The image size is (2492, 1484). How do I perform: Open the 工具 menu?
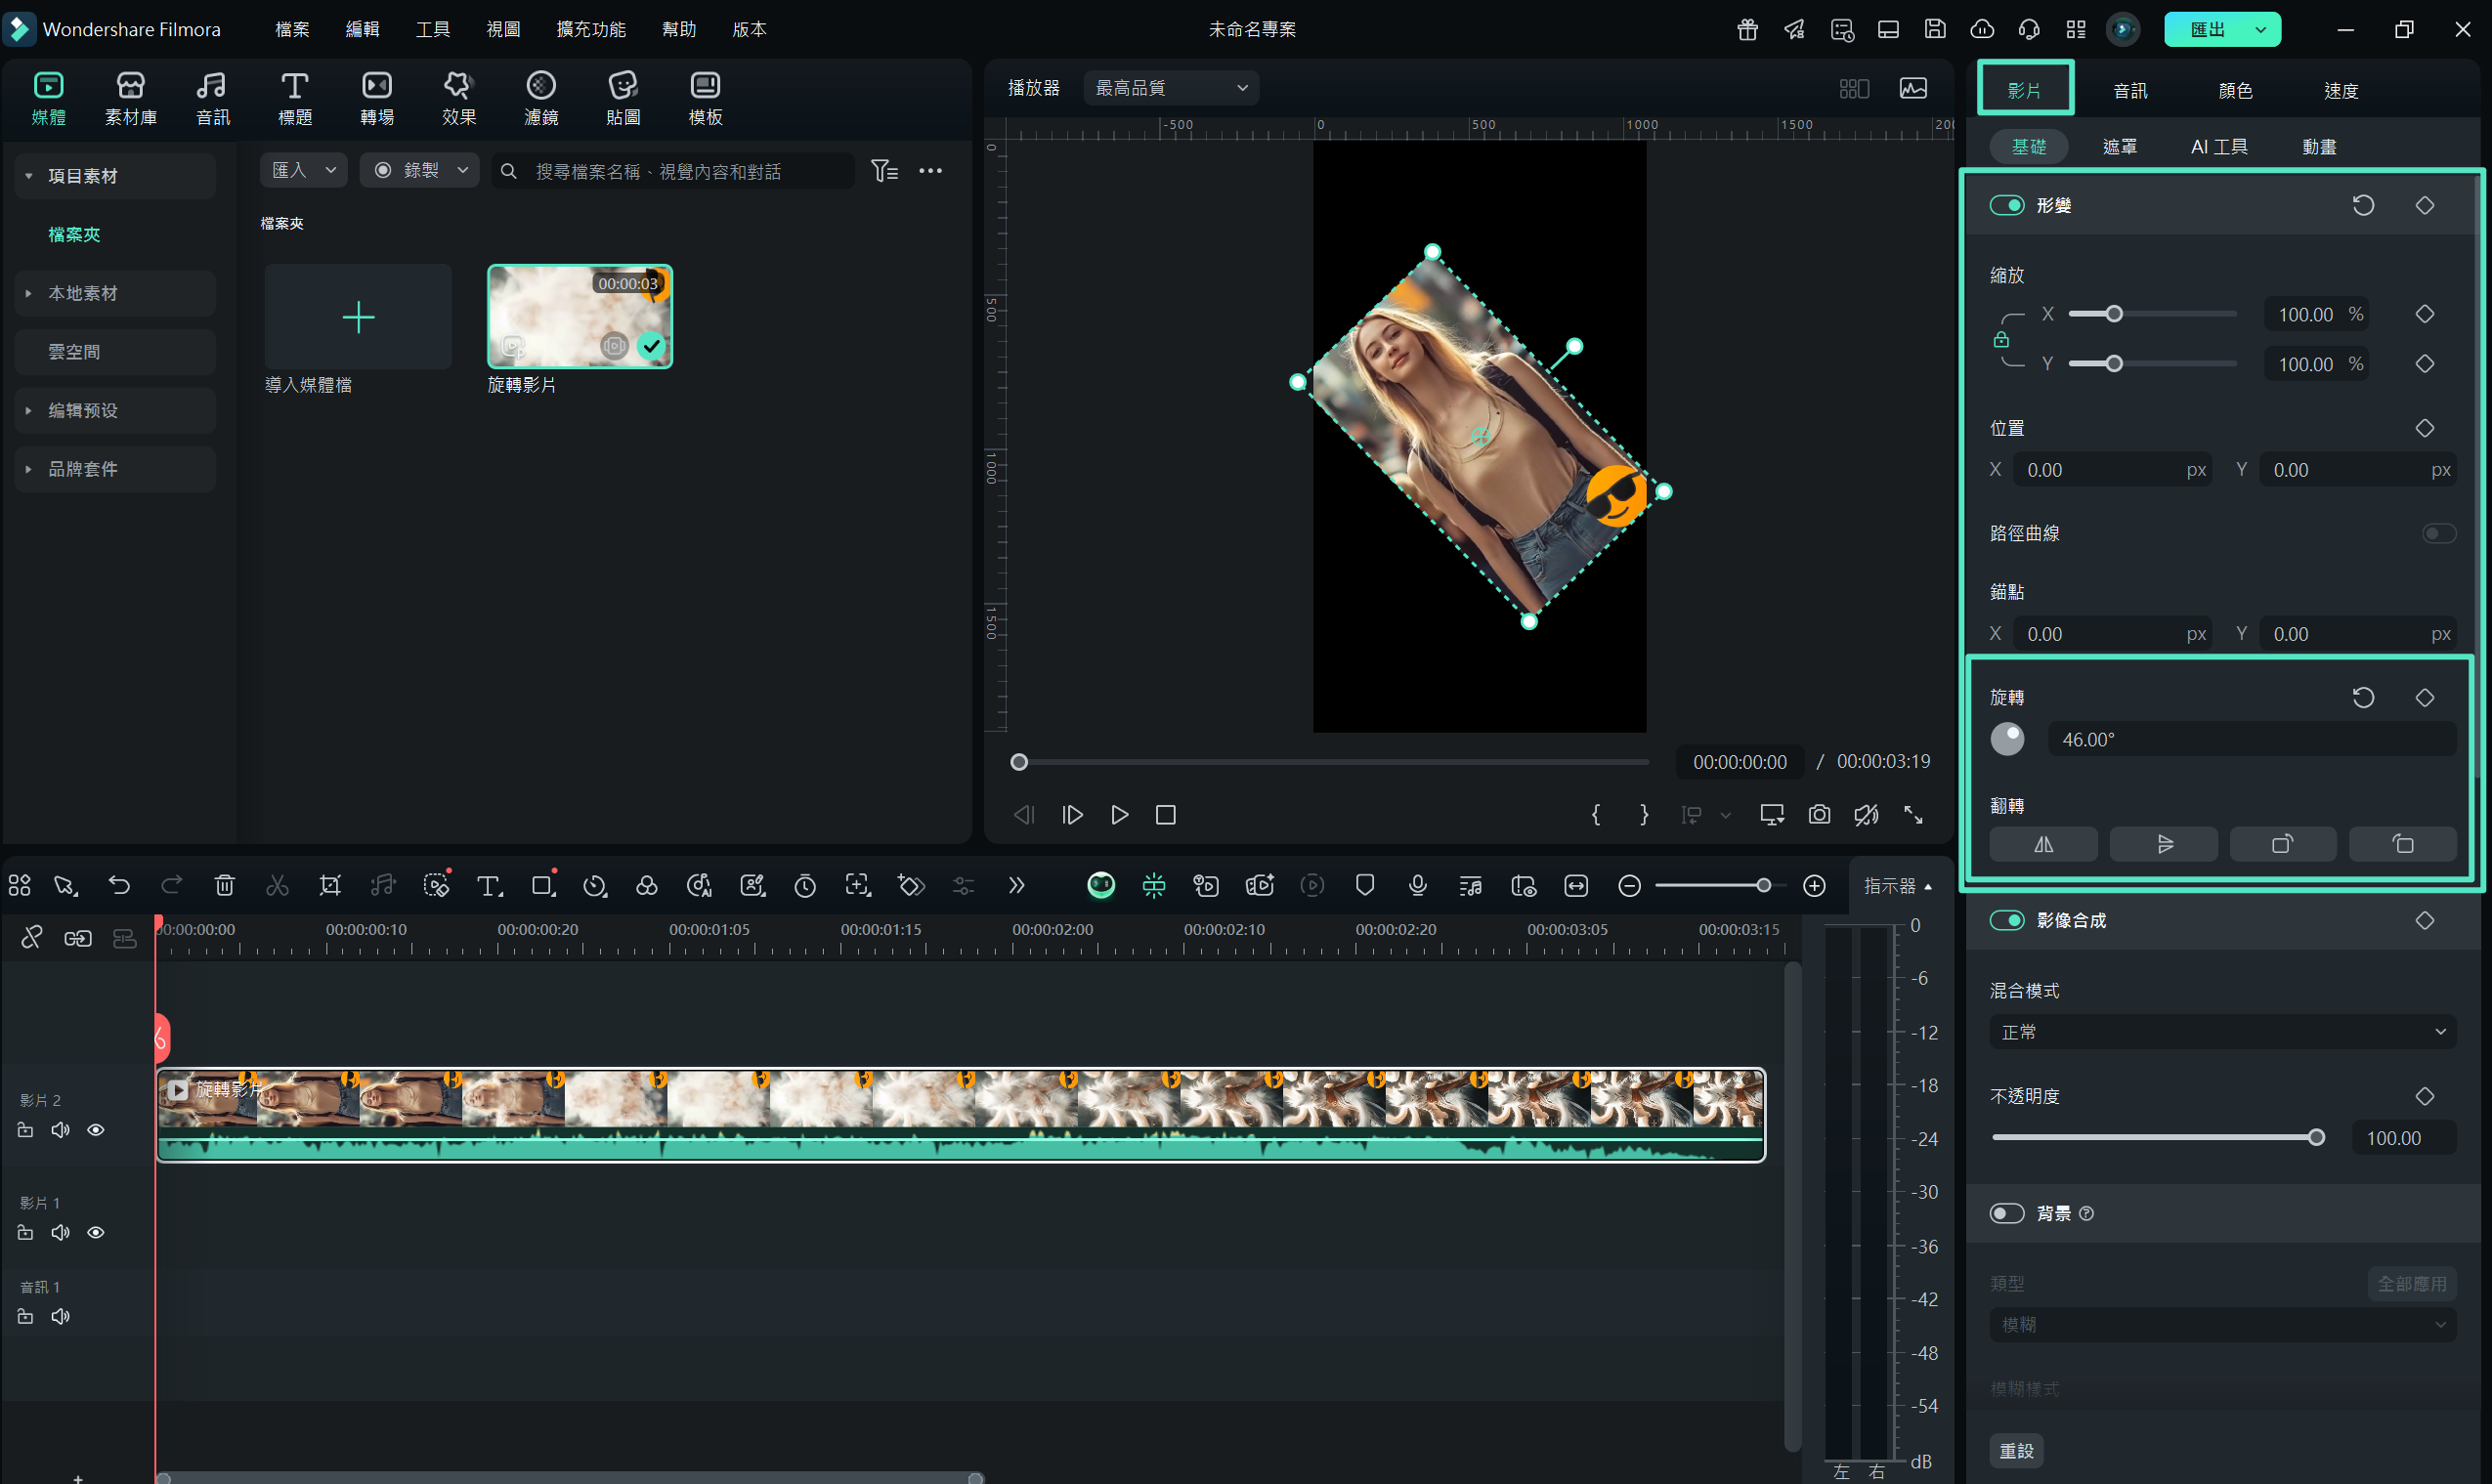click(x=432, y=29)
